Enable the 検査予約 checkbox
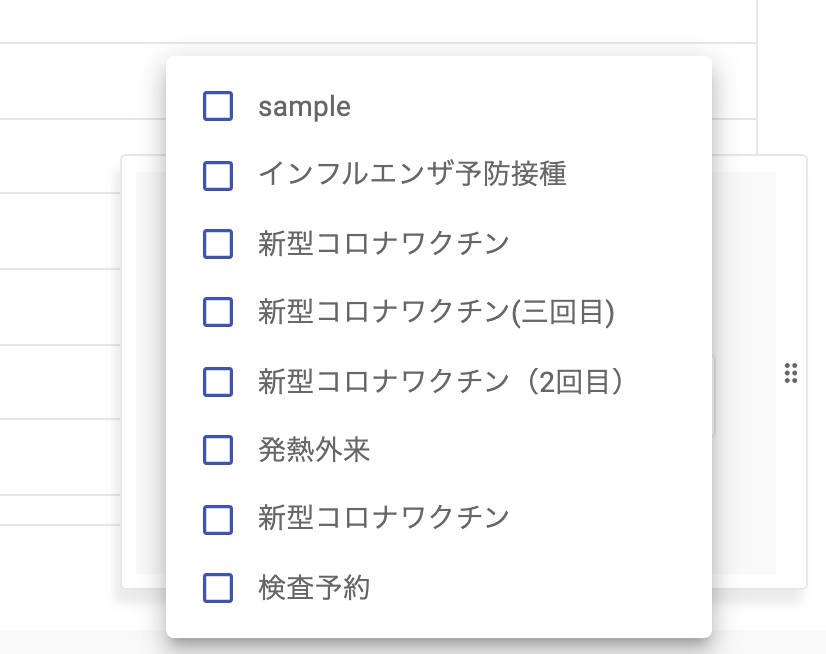 point(218,588)
